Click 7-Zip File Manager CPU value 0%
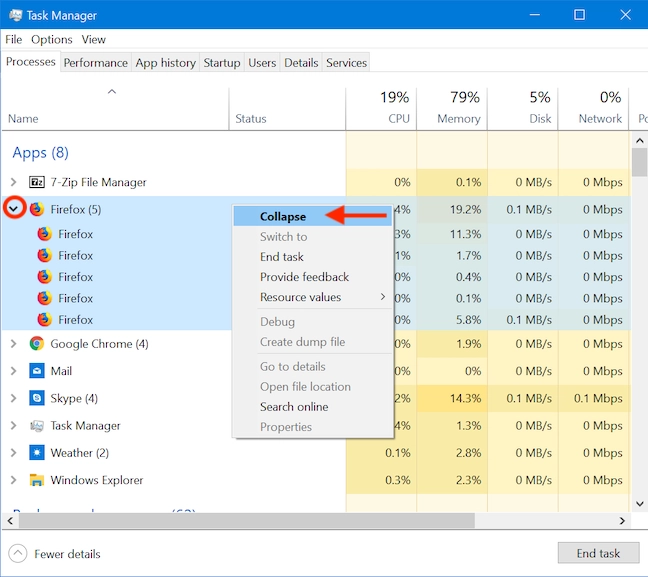Screen dimensions: 648x577 point(402,182)
